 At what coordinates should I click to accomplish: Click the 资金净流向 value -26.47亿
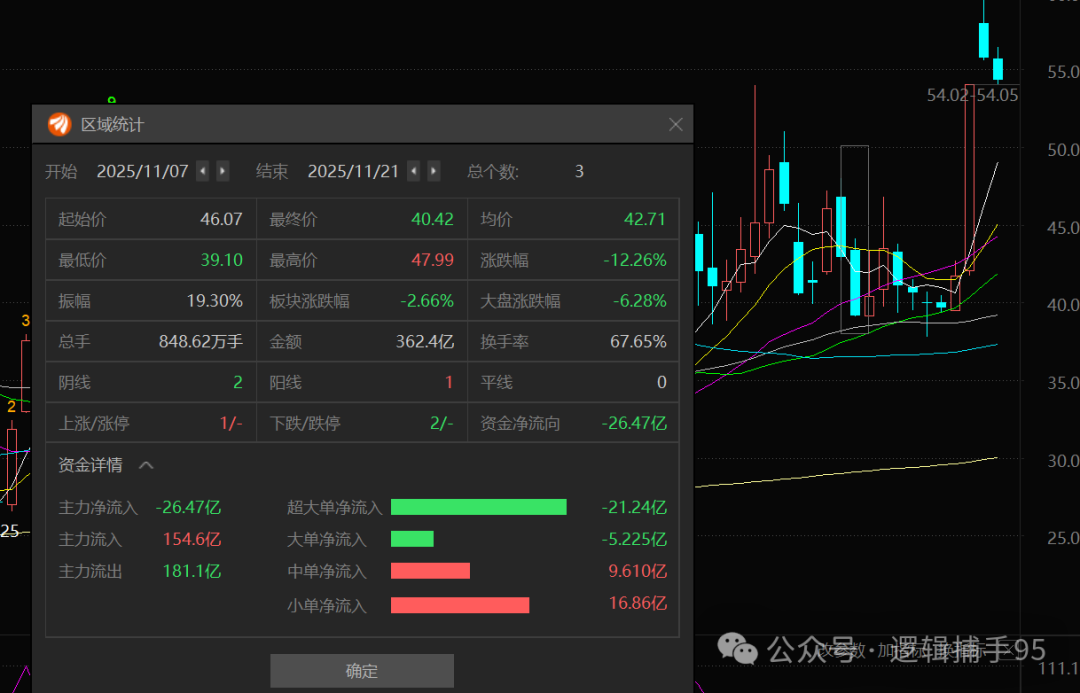tap(634, 423)
